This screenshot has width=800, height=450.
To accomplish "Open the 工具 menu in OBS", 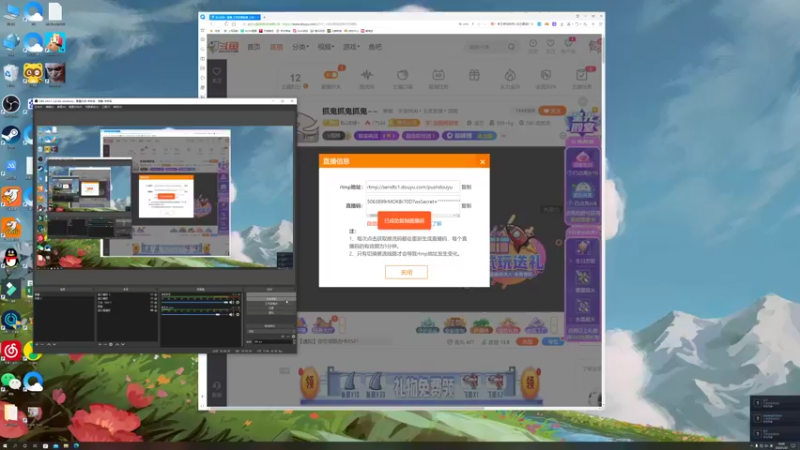I will pyautogui.click(x=106, y=107).
